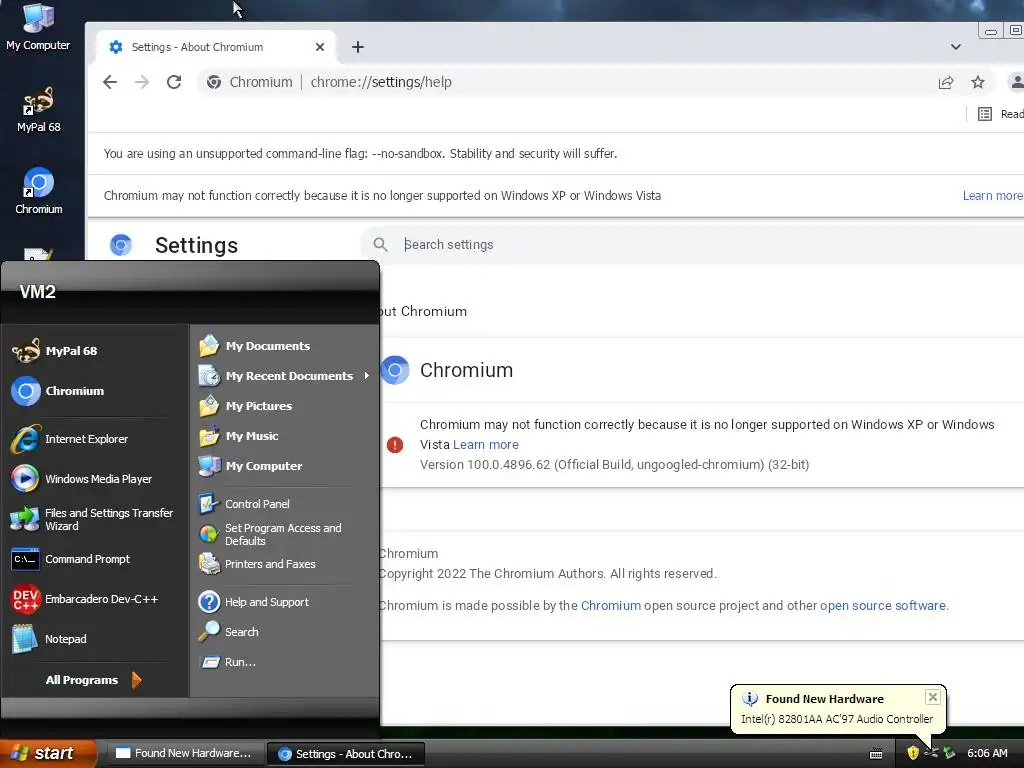Click the browser forward arrow
1024x768 pixels.
[142, 82]
